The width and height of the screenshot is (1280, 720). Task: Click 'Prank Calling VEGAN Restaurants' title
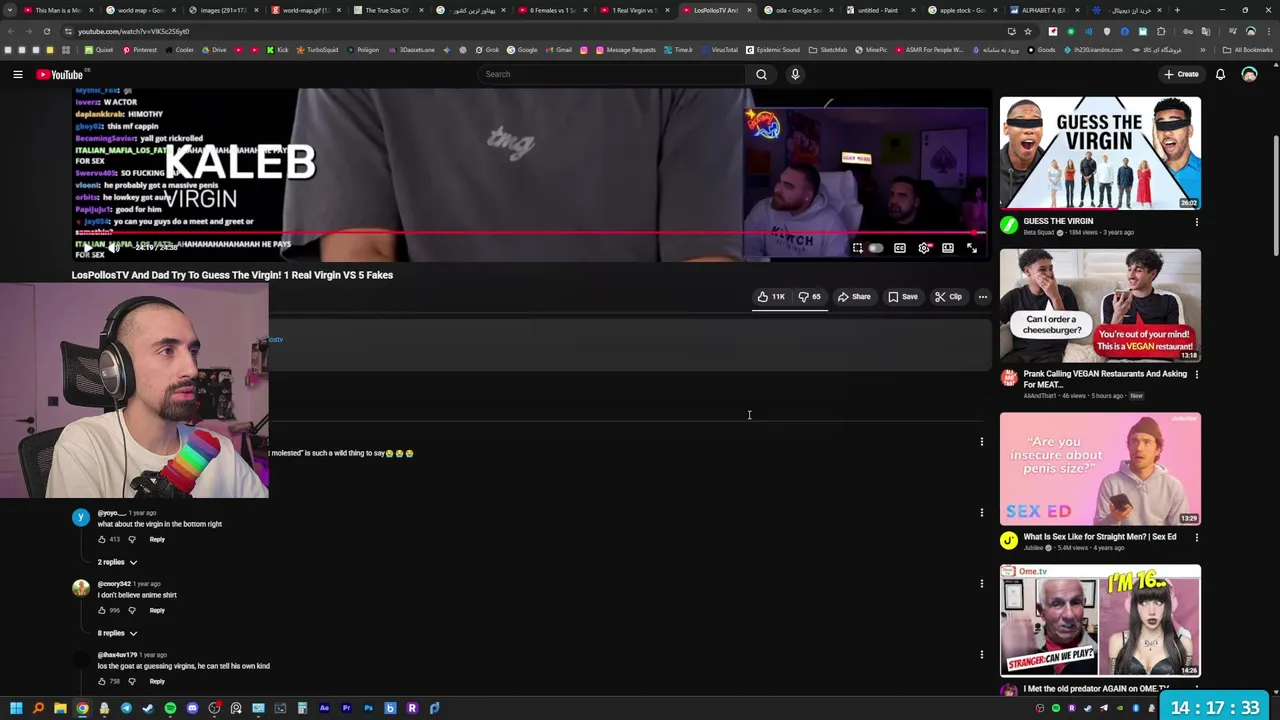(x=1105, y=379)
